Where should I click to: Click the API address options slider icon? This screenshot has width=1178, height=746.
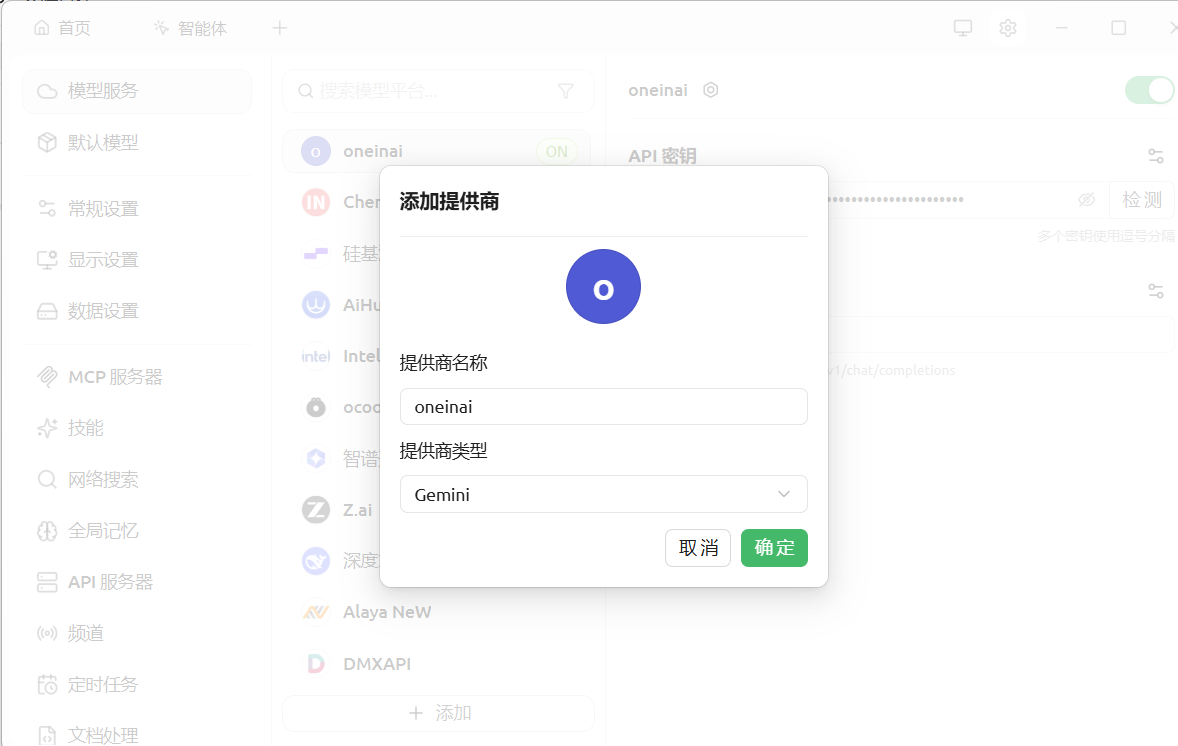pyautogui.click(x=1155, y=291)
